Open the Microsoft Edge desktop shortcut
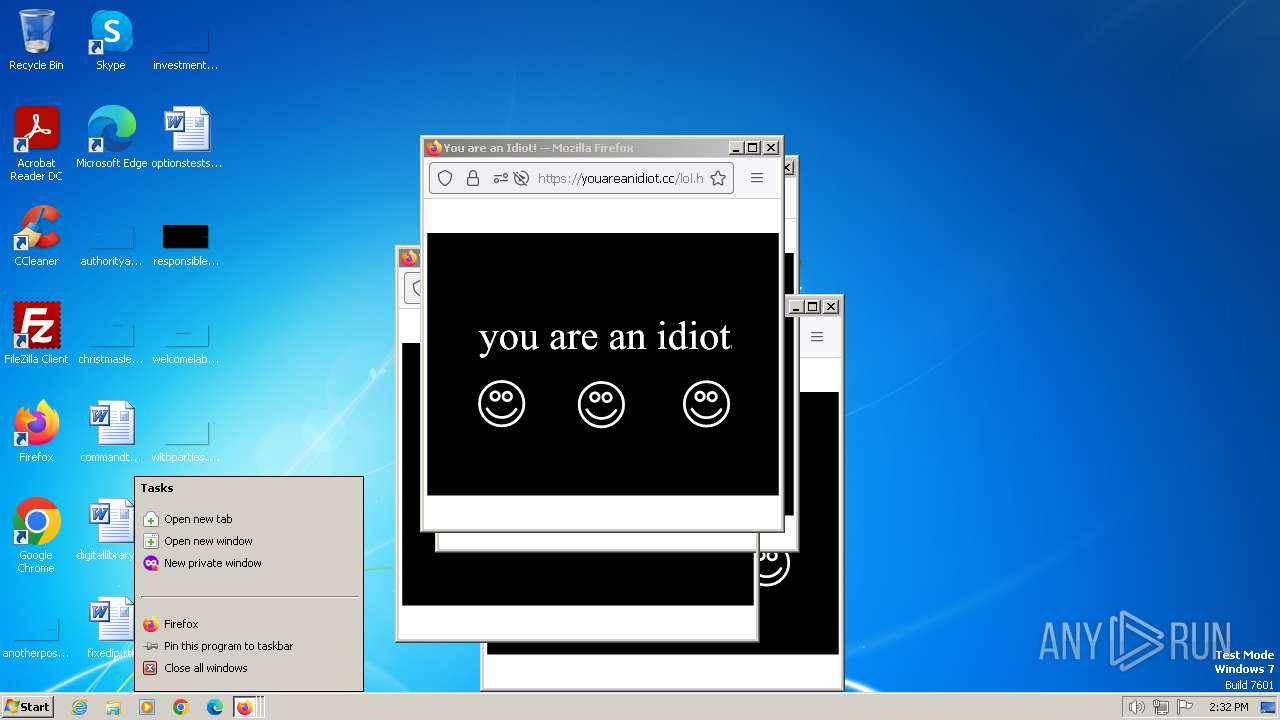1280x720 pixels. 111,138
